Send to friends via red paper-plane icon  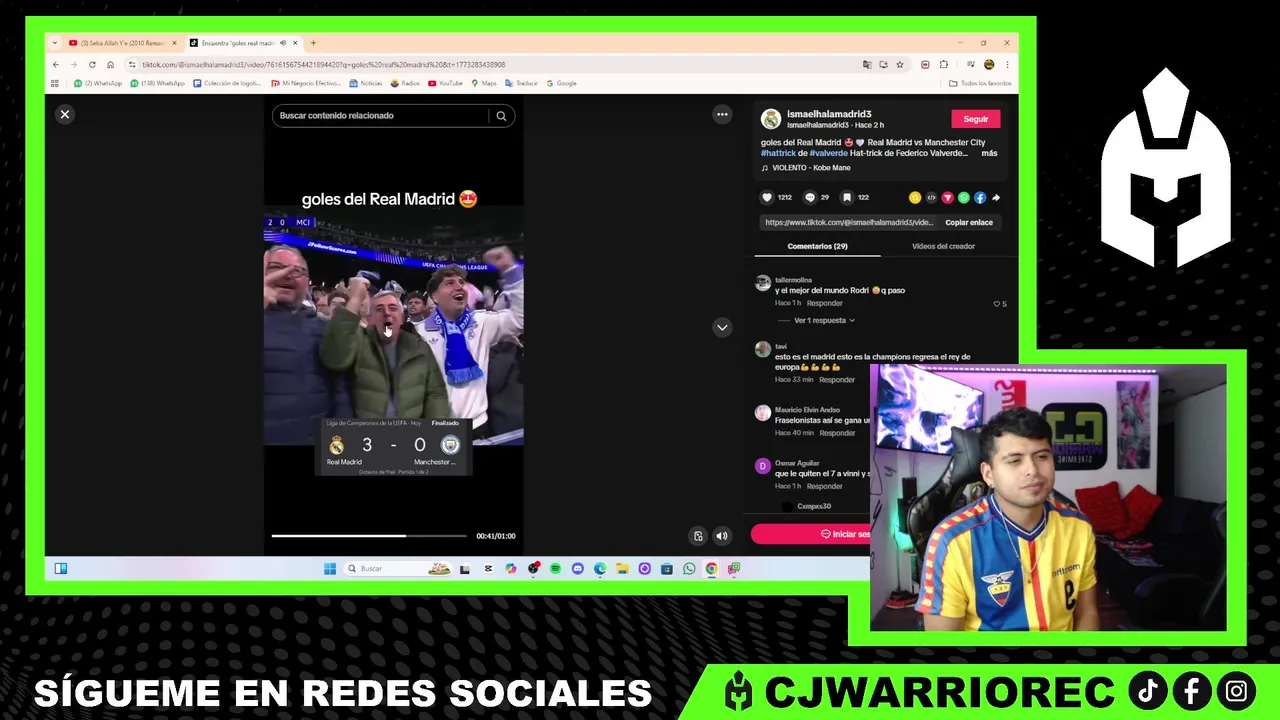[x=947, y=198]
